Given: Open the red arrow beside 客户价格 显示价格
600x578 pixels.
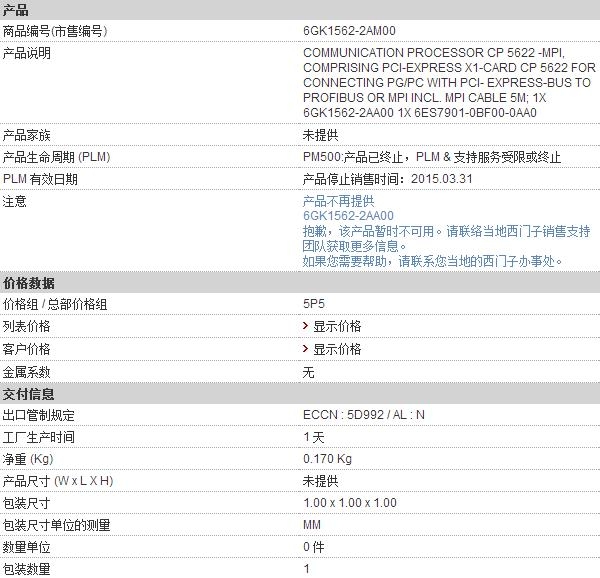Looking at the screenshot, I should (x=305, y=348).
